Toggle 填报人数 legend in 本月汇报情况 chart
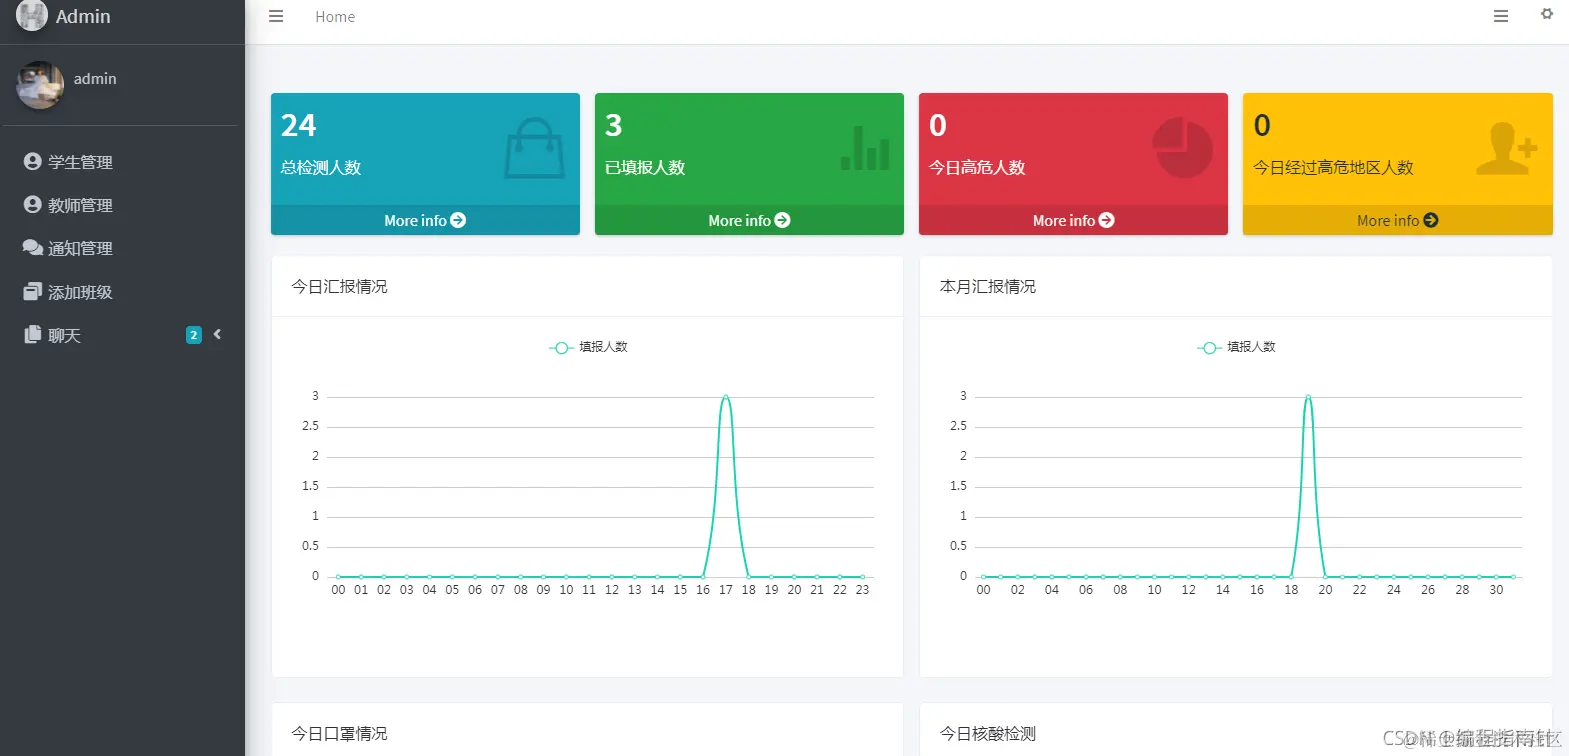This screenshot has width=1569, height=756. [x=1237, y=347]
